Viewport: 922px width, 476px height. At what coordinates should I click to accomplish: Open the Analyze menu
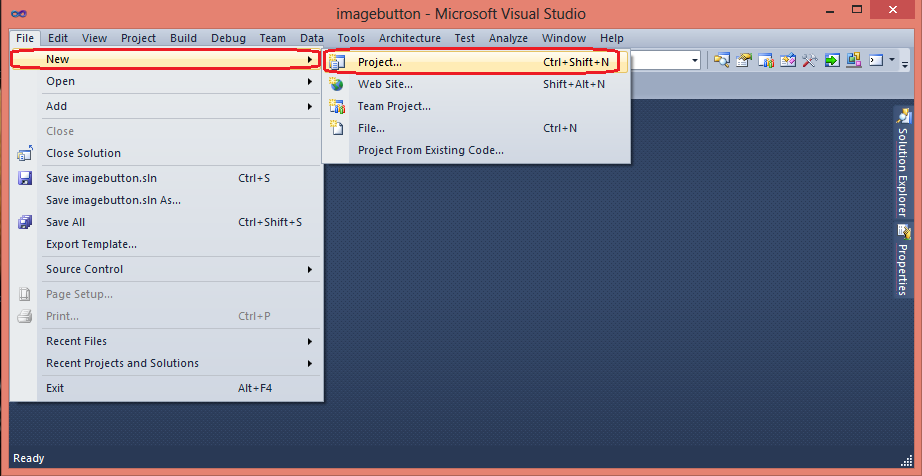[509, 38]
